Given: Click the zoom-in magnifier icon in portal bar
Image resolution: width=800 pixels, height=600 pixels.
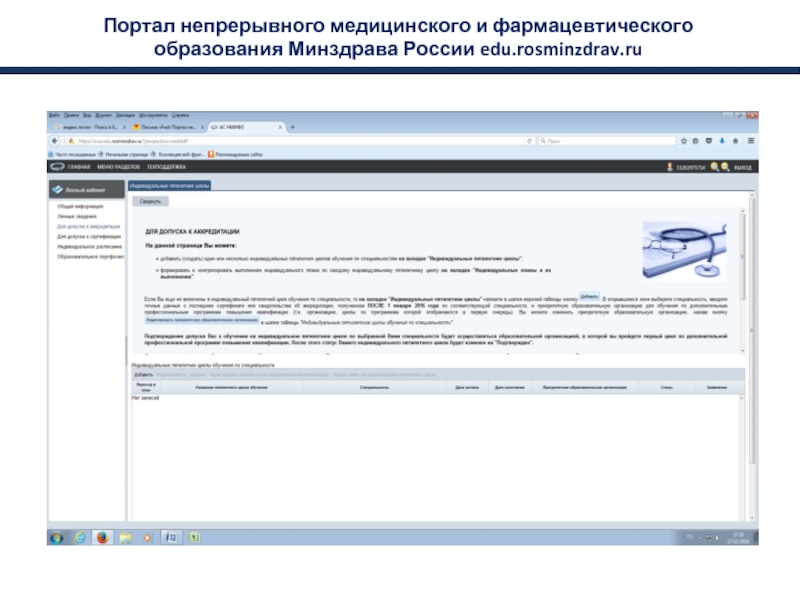Looking at the screenshot, I should (714, 167).
